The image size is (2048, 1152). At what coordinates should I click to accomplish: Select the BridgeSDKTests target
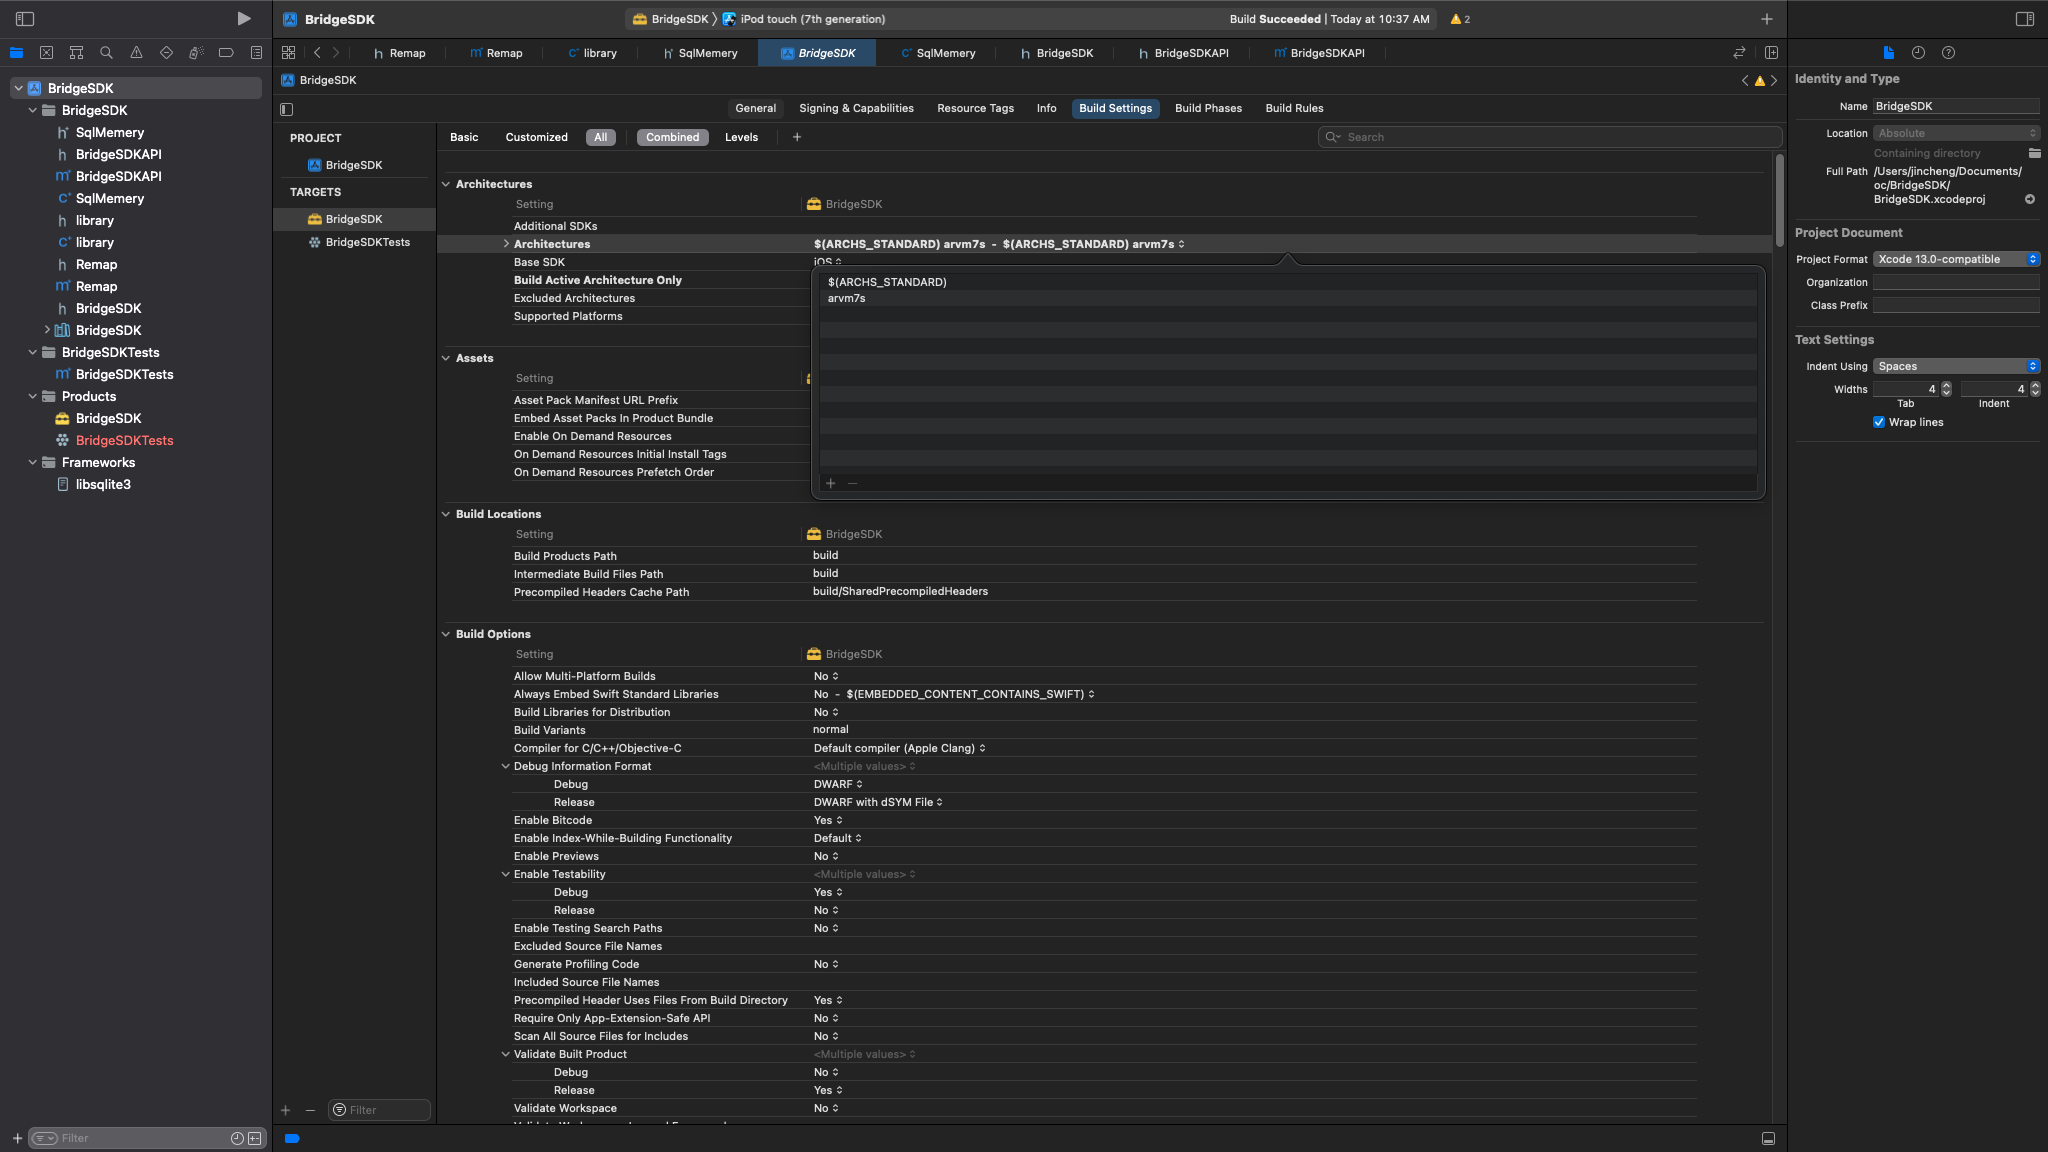pos(367,242)
